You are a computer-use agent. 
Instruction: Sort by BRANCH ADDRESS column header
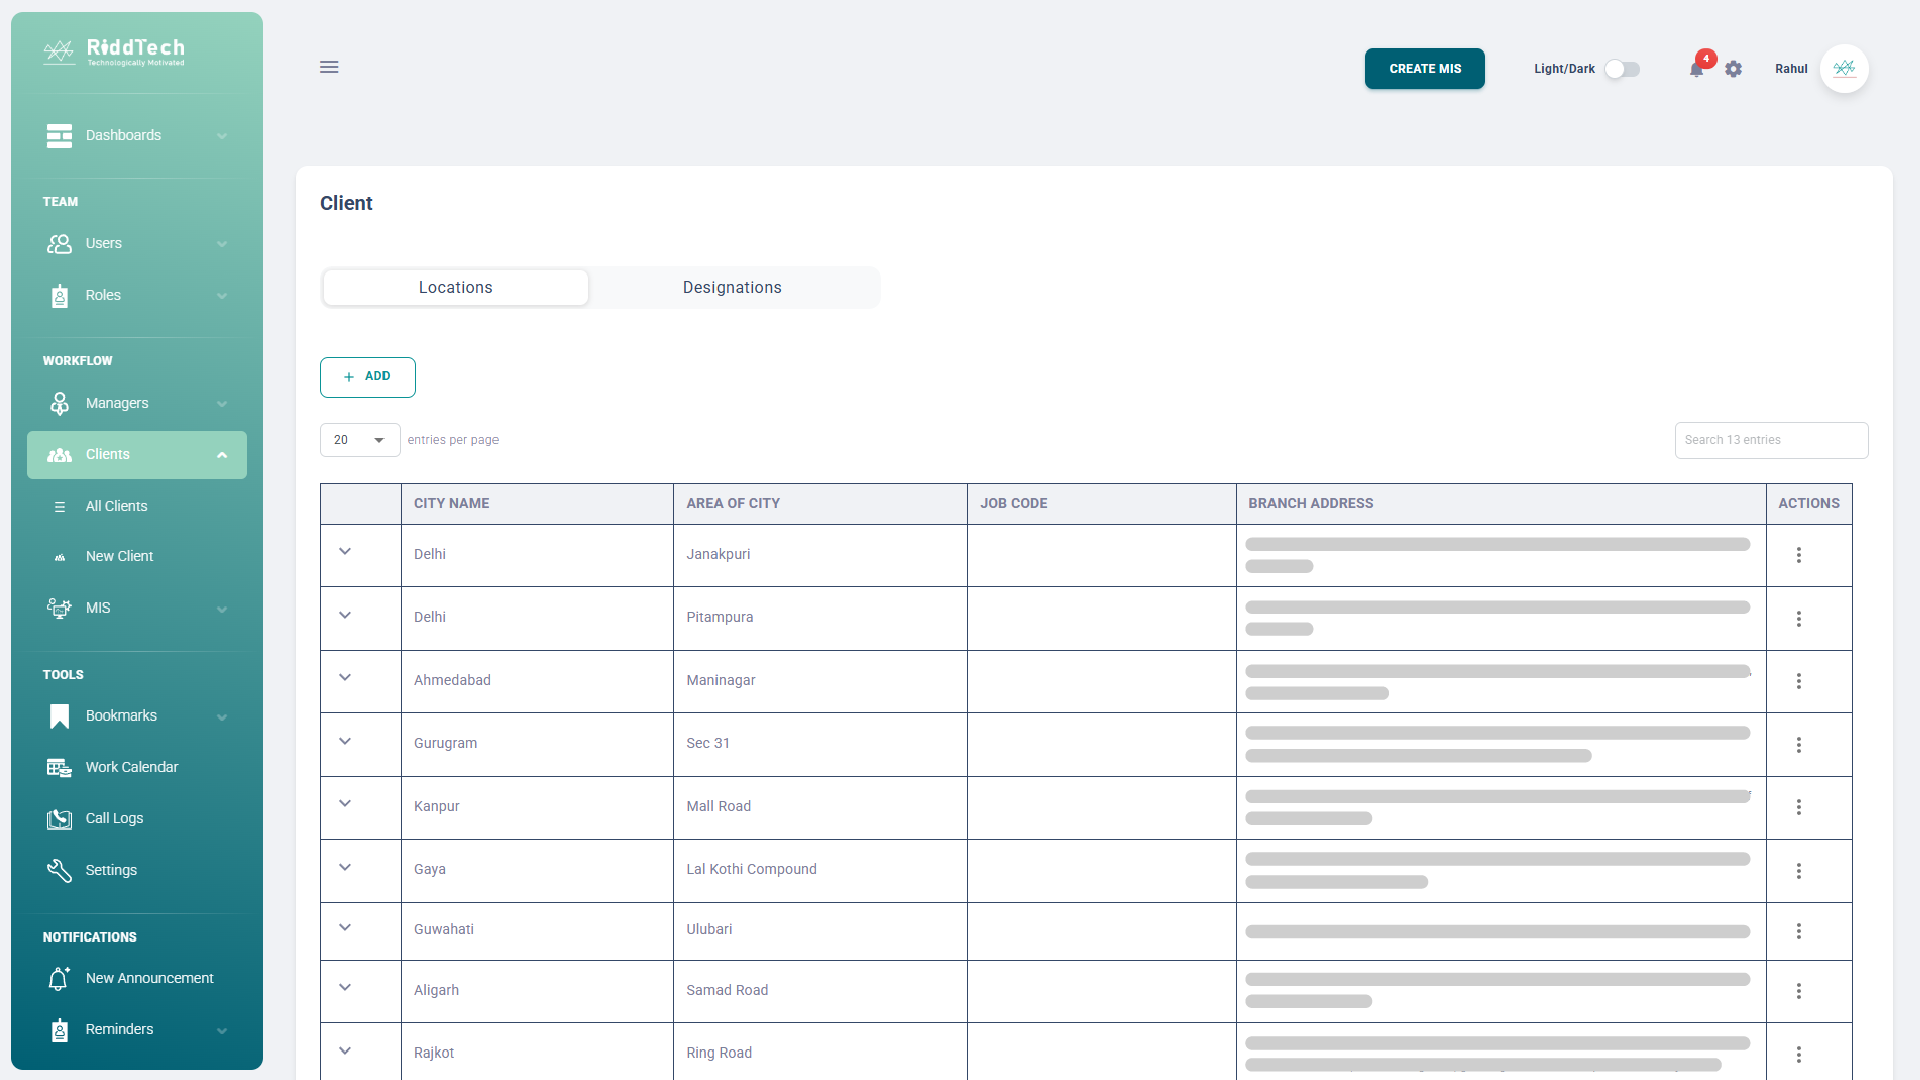[1501, 504]
